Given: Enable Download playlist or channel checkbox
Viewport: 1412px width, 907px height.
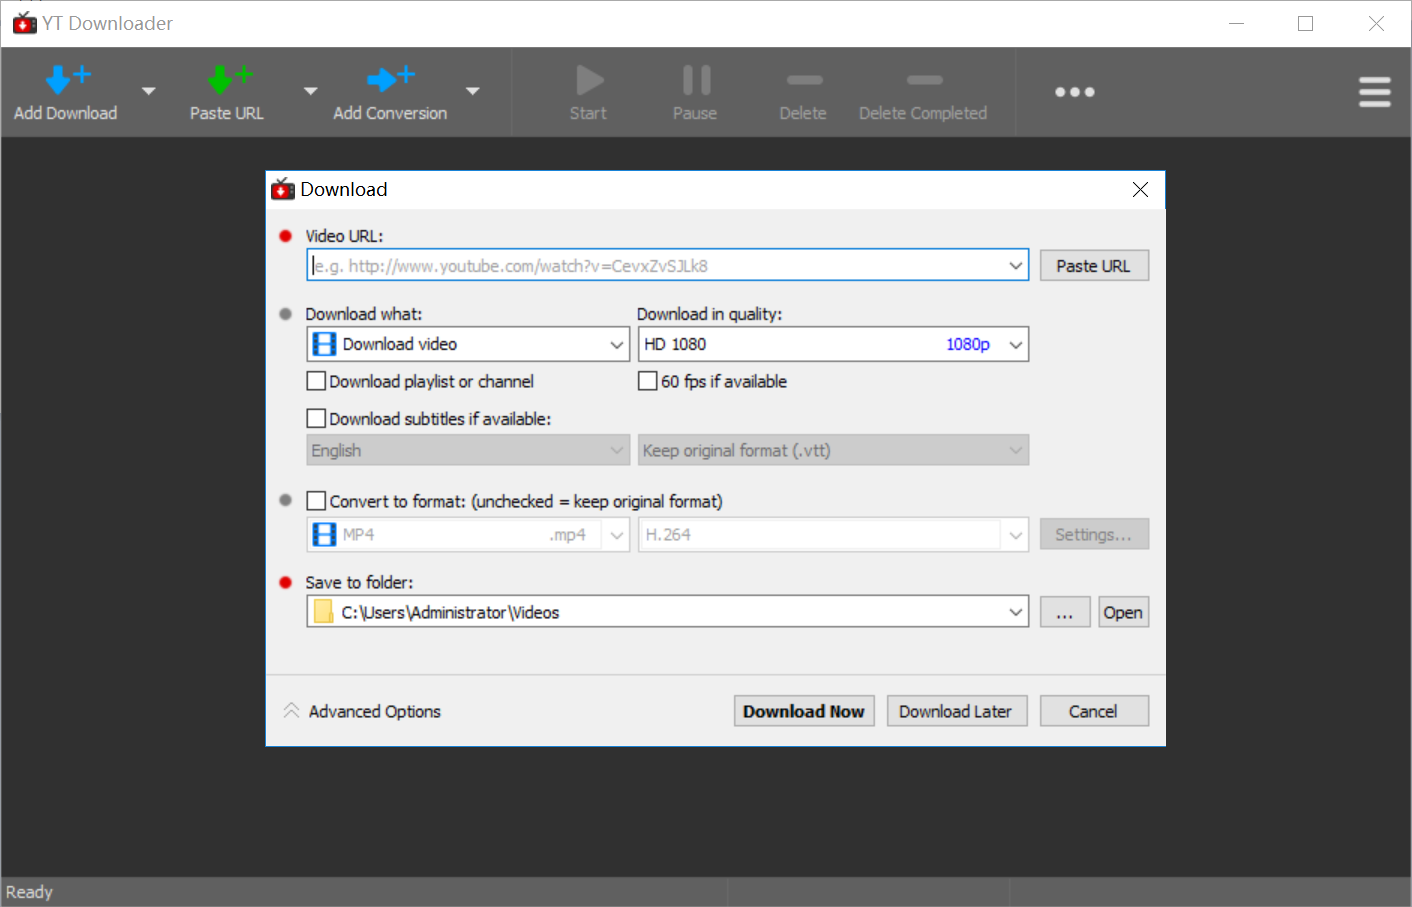Looking at the screenshot, I should coord(316,381).
